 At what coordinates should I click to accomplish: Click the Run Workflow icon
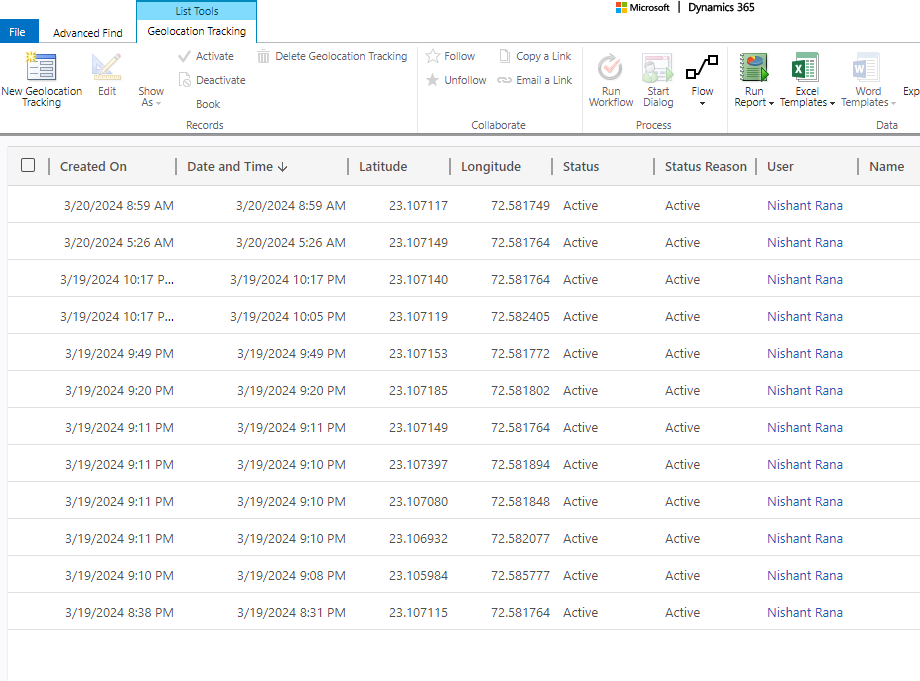(x=610, y=68)
